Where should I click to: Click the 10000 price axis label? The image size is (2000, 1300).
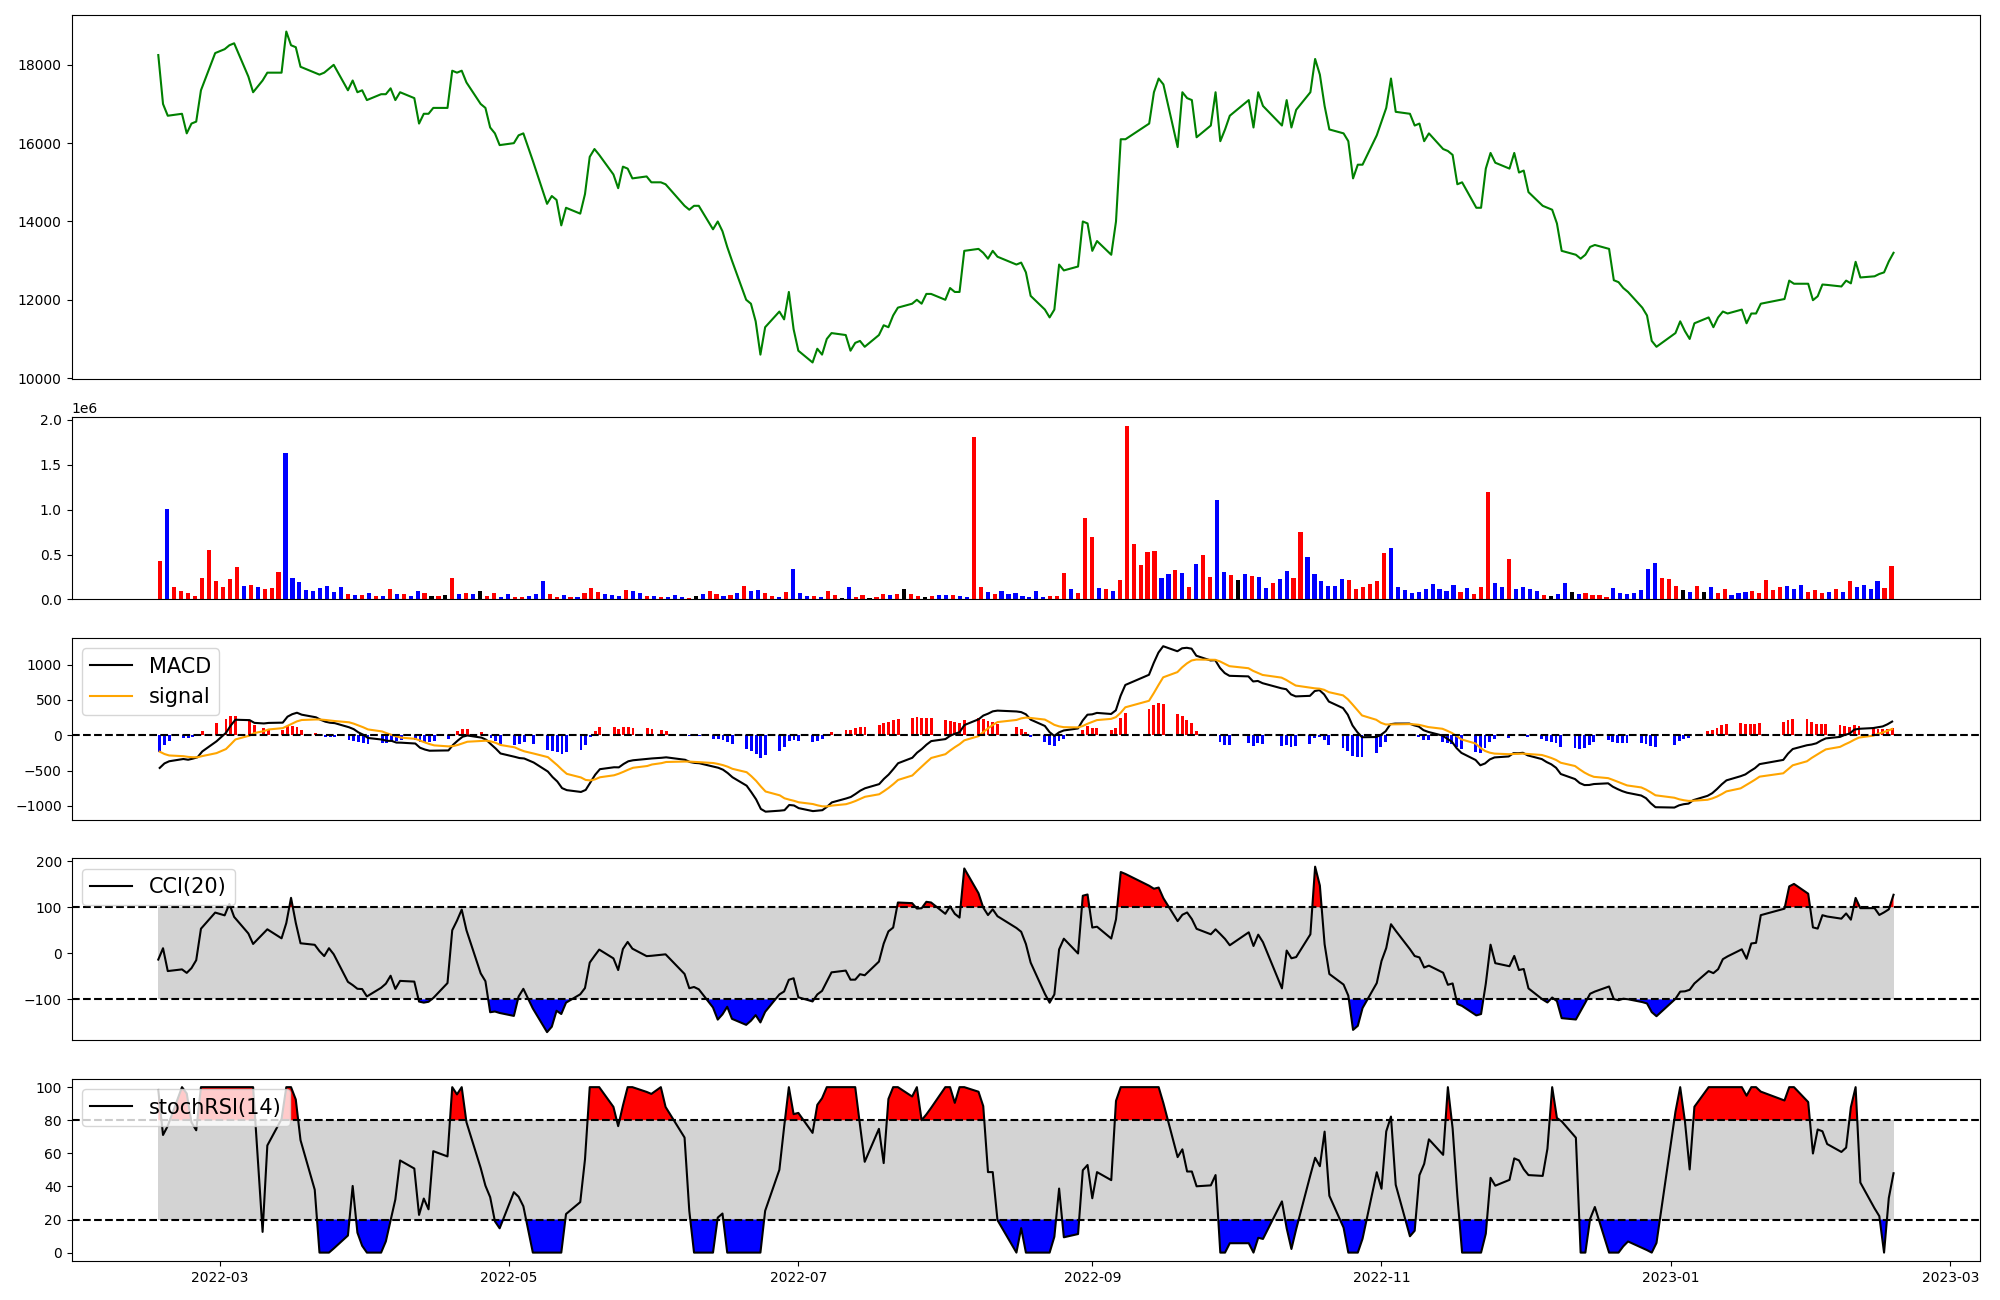pyautogui.click(x=40, y=379)
